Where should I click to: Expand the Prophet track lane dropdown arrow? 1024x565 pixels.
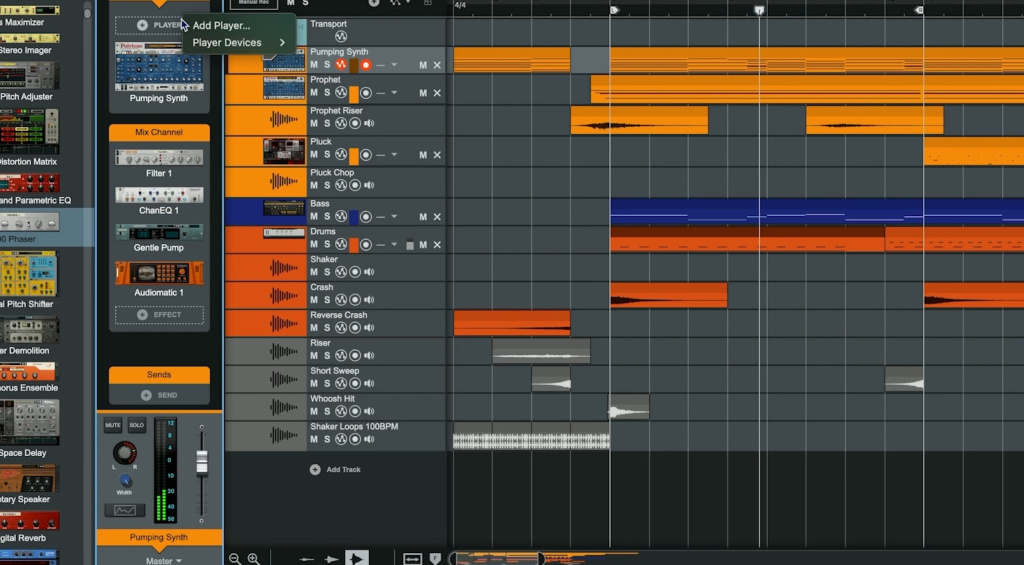coord(394,93)
